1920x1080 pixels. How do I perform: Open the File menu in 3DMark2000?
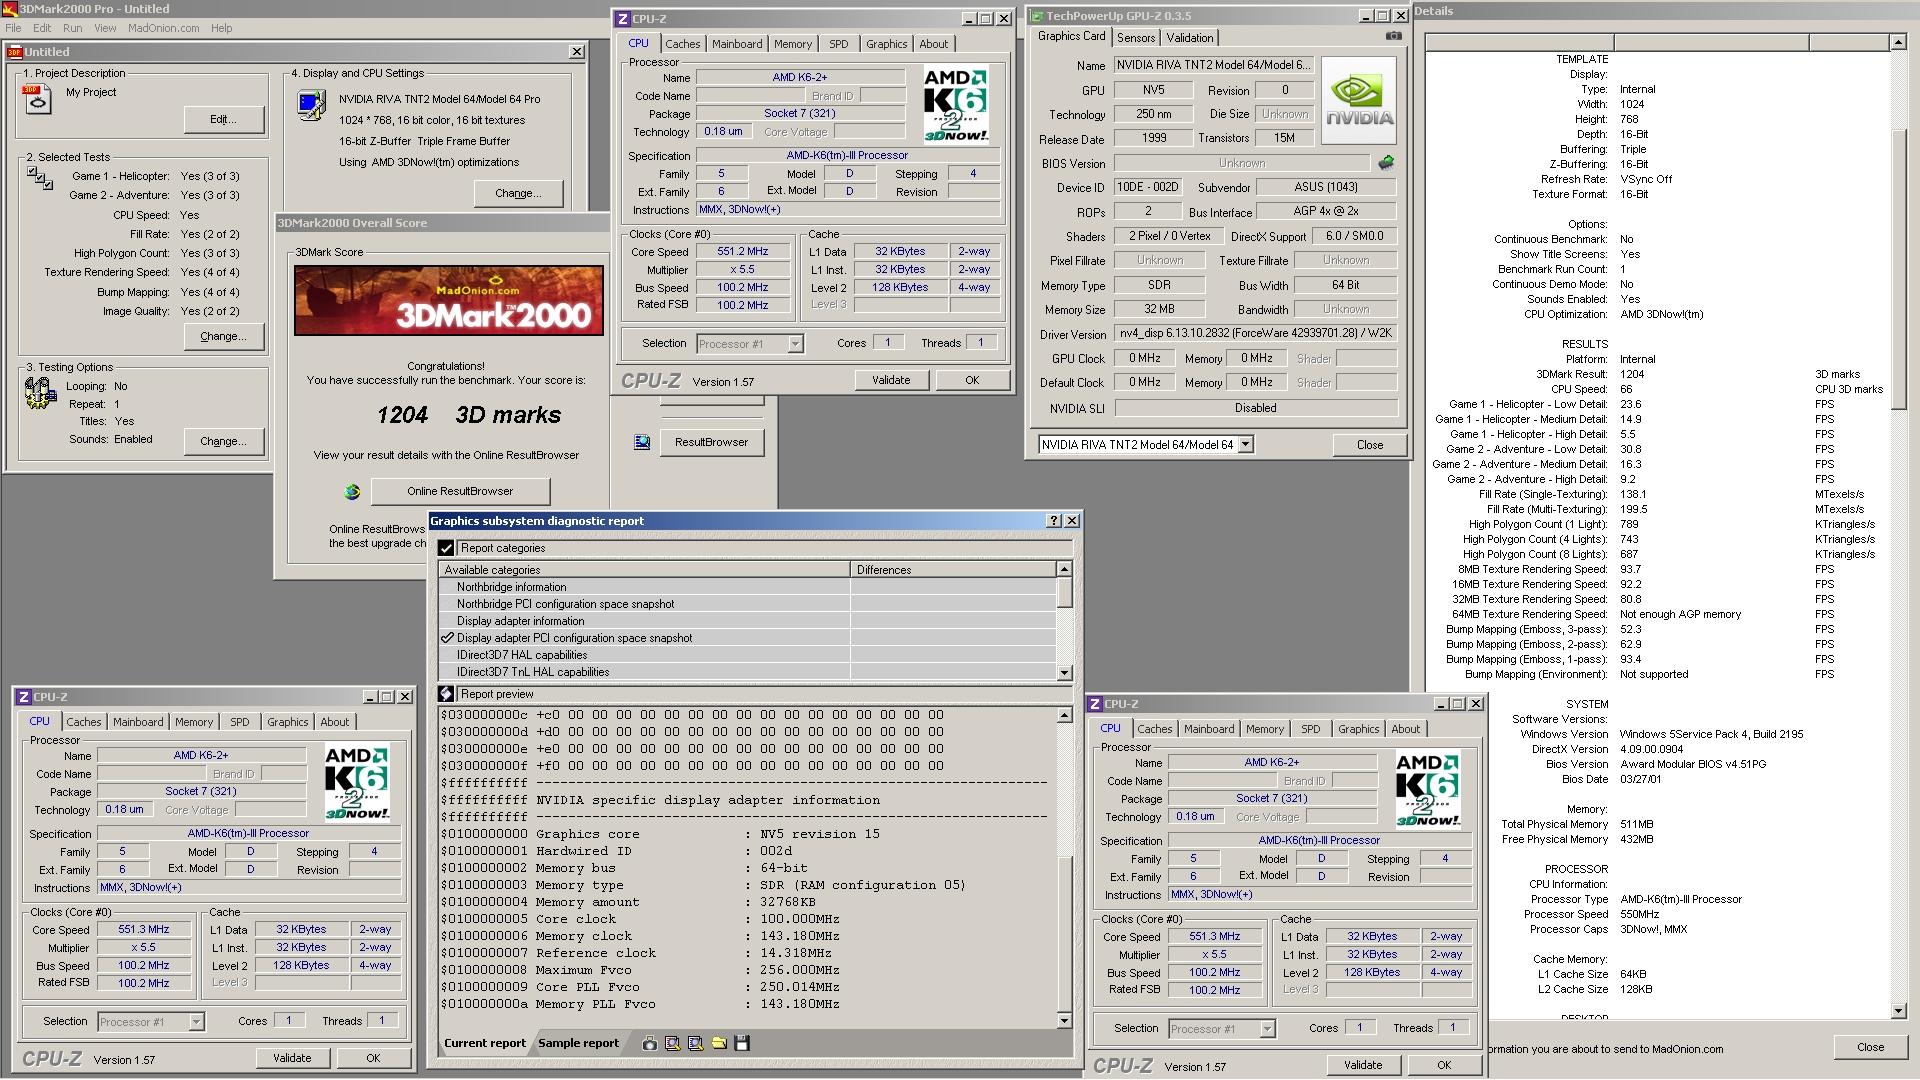[x=13, y=28]
